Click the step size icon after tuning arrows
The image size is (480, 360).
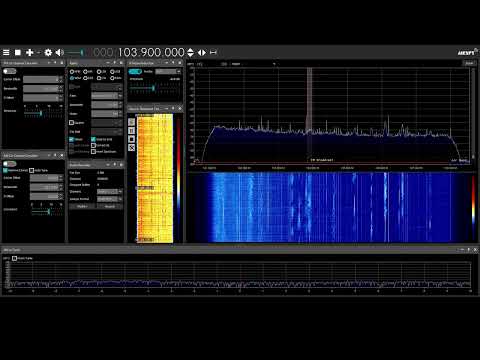click(x=213, y=52)
